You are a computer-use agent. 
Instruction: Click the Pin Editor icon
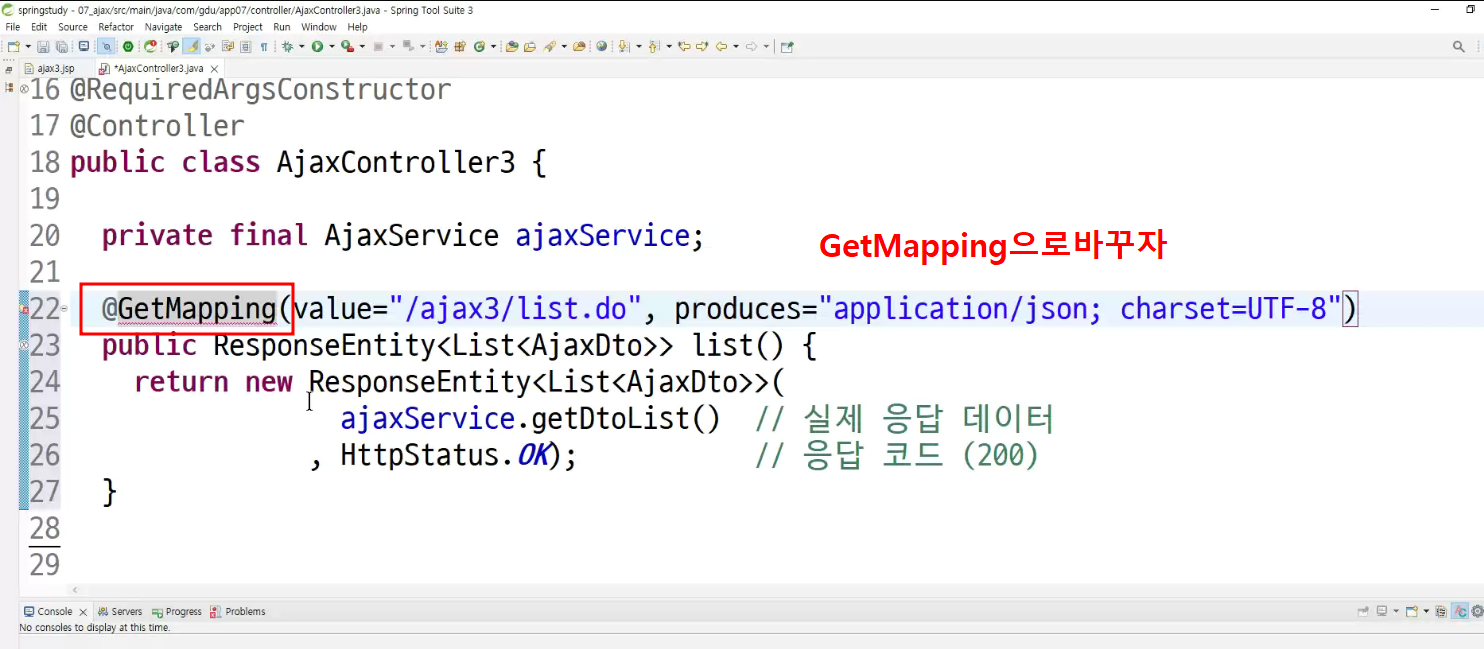pyautogui.click(x=787, y=46)
